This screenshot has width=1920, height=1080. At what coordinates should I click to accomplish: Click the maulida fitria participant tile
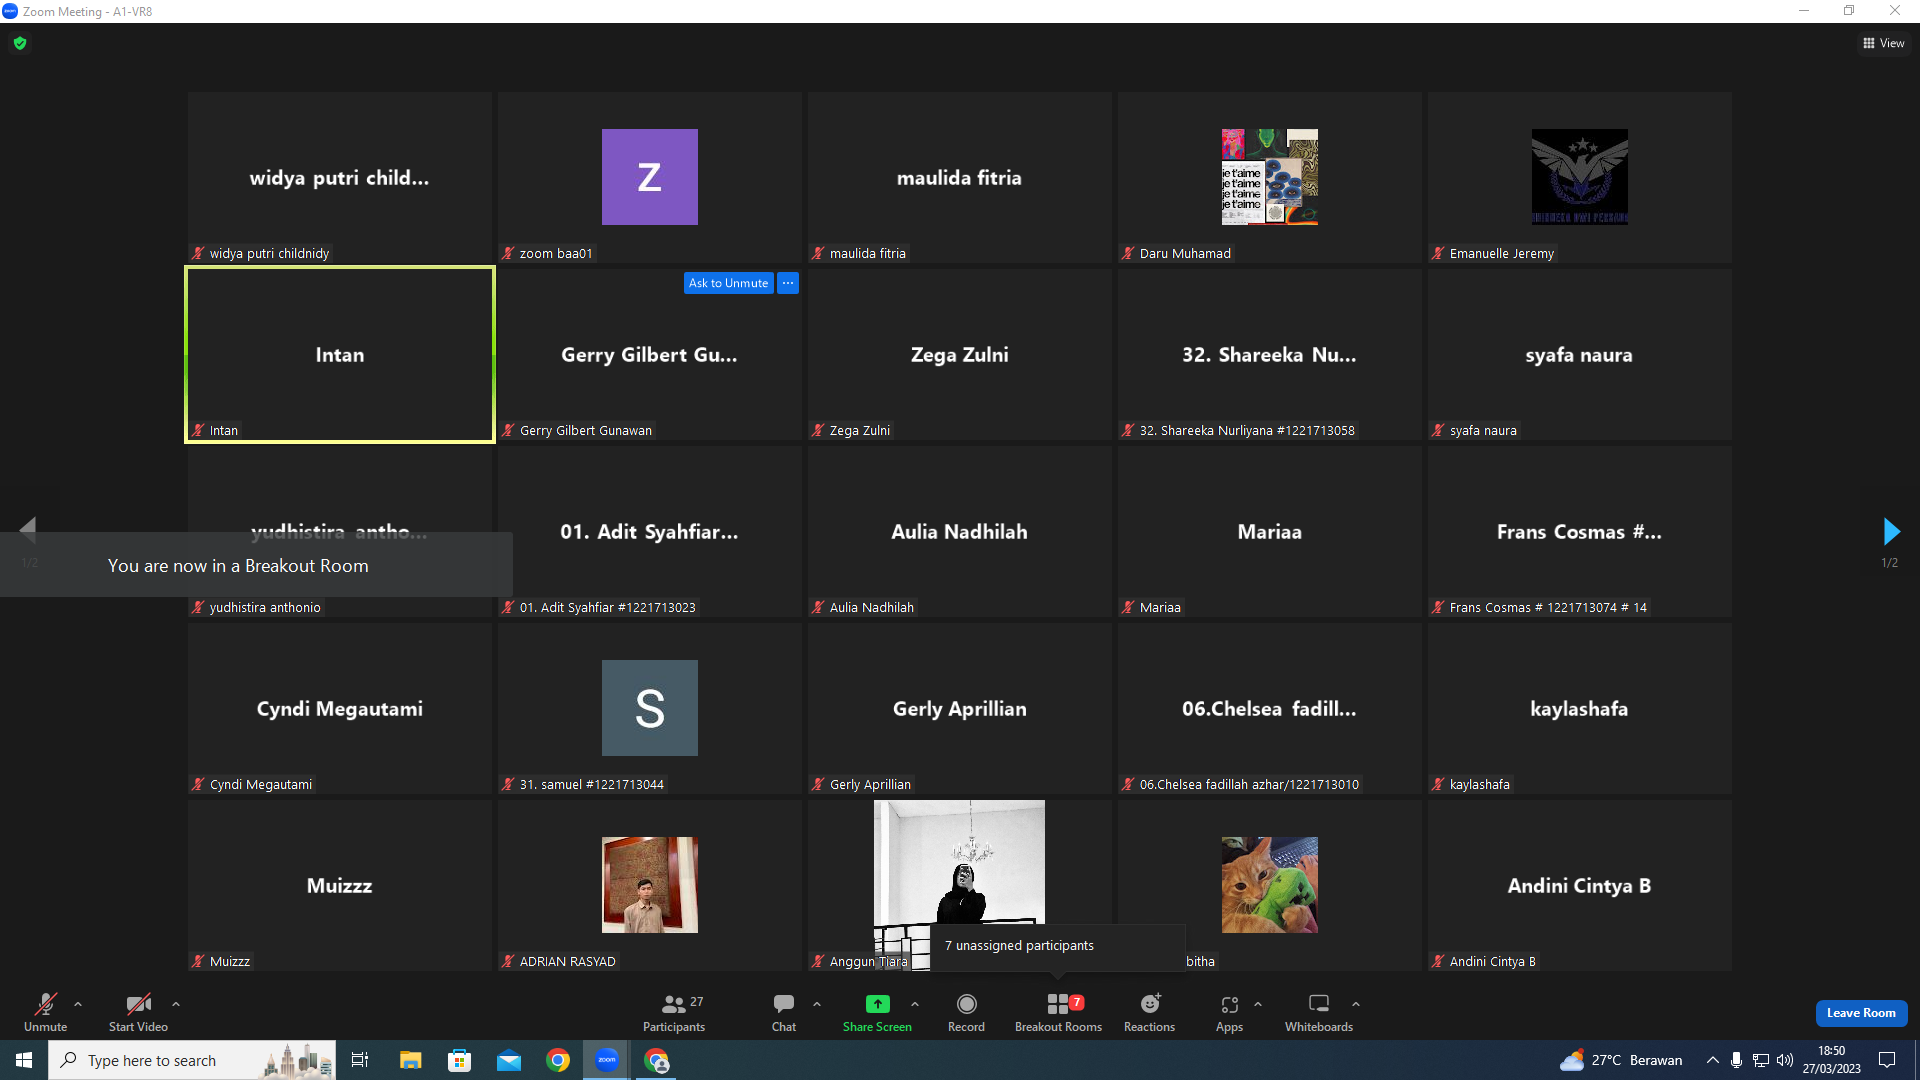960,177
